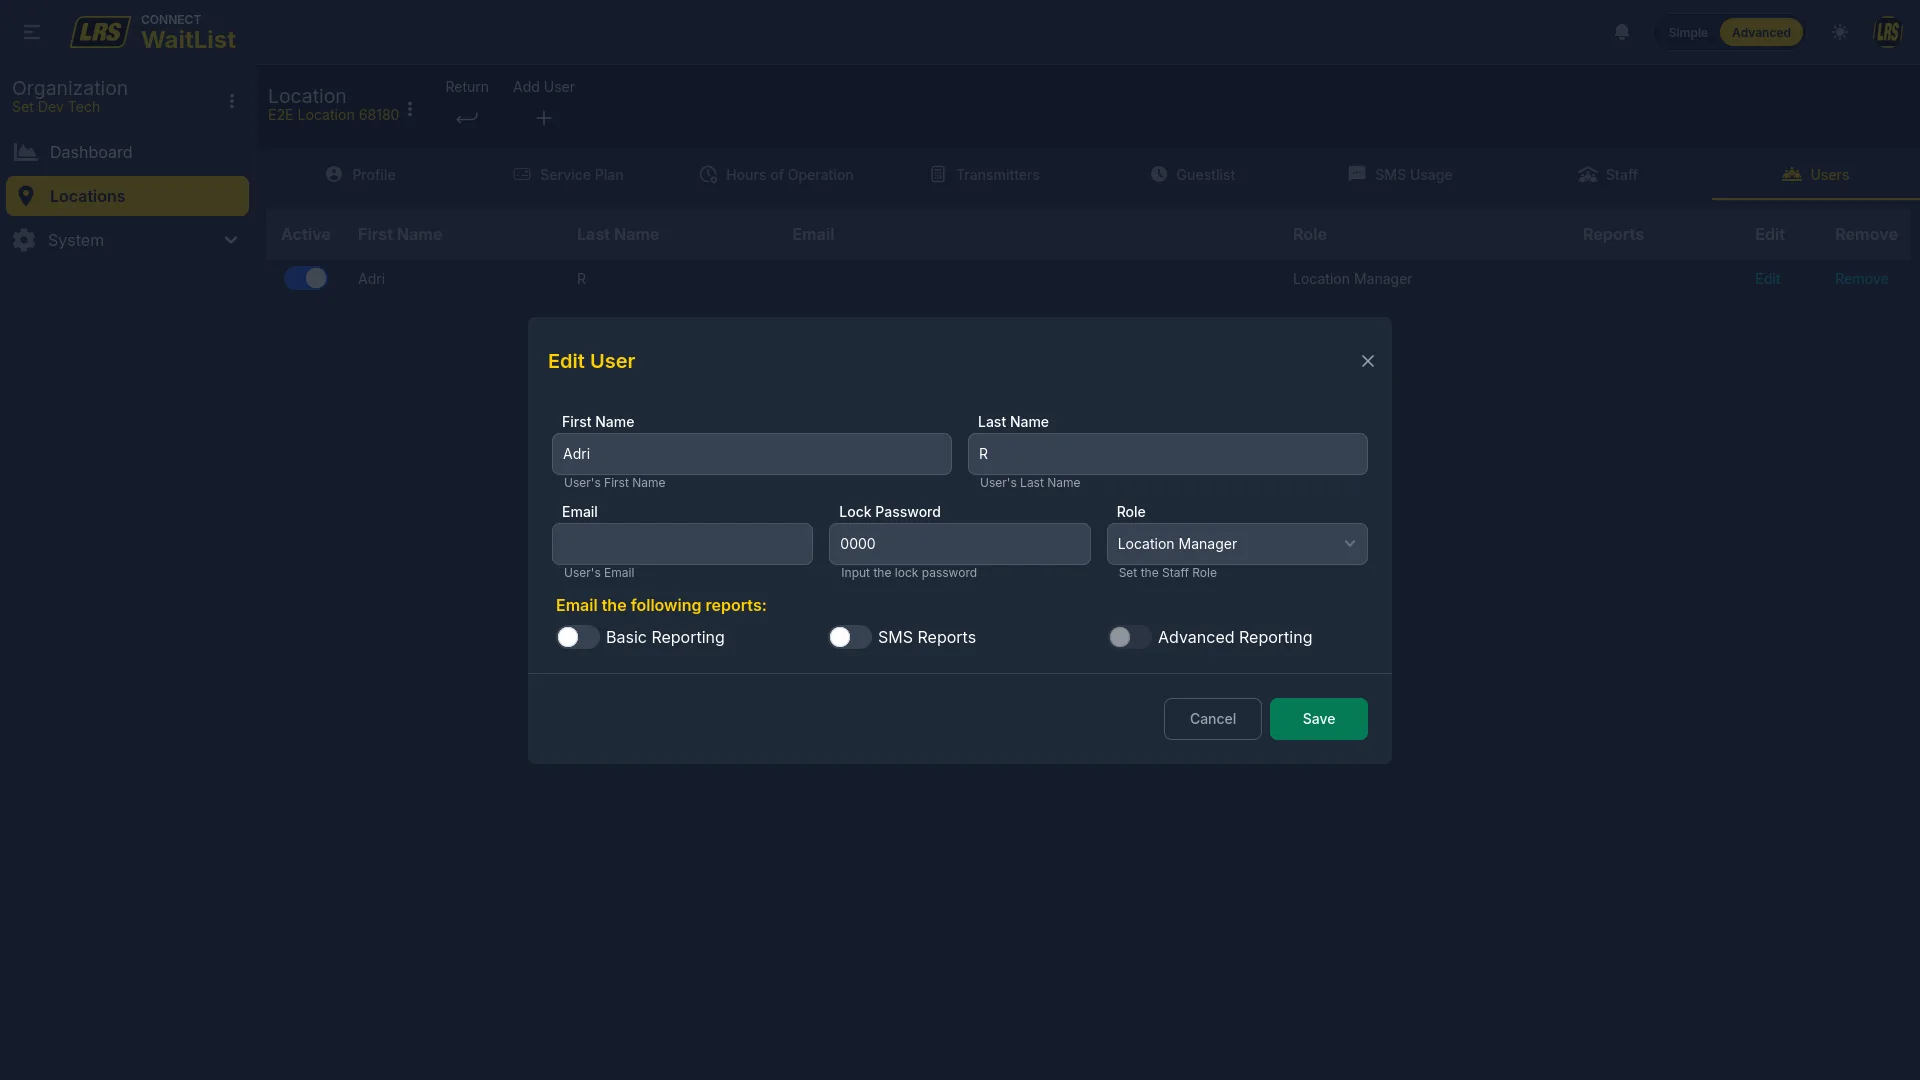Switch to the SMS Usage tab

[1400, 174]
